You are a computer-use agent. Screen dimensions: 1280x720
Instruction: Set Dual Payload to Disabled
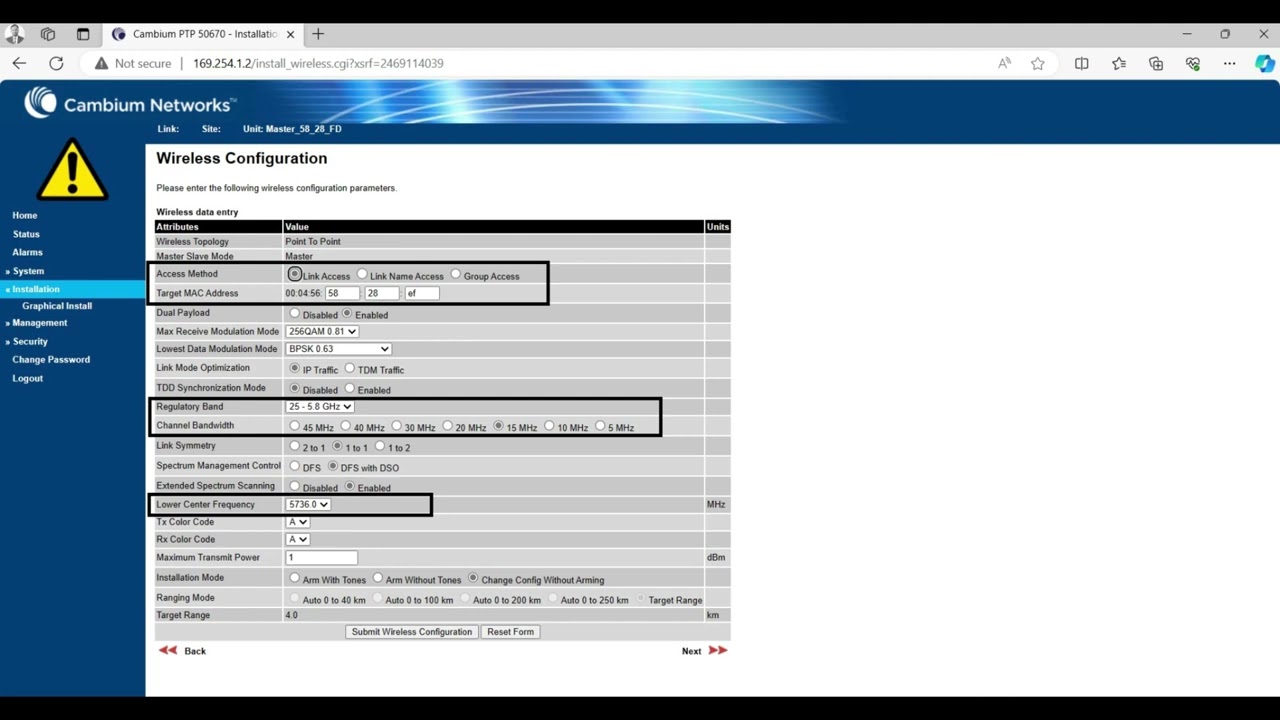click(x=294, y=313)
